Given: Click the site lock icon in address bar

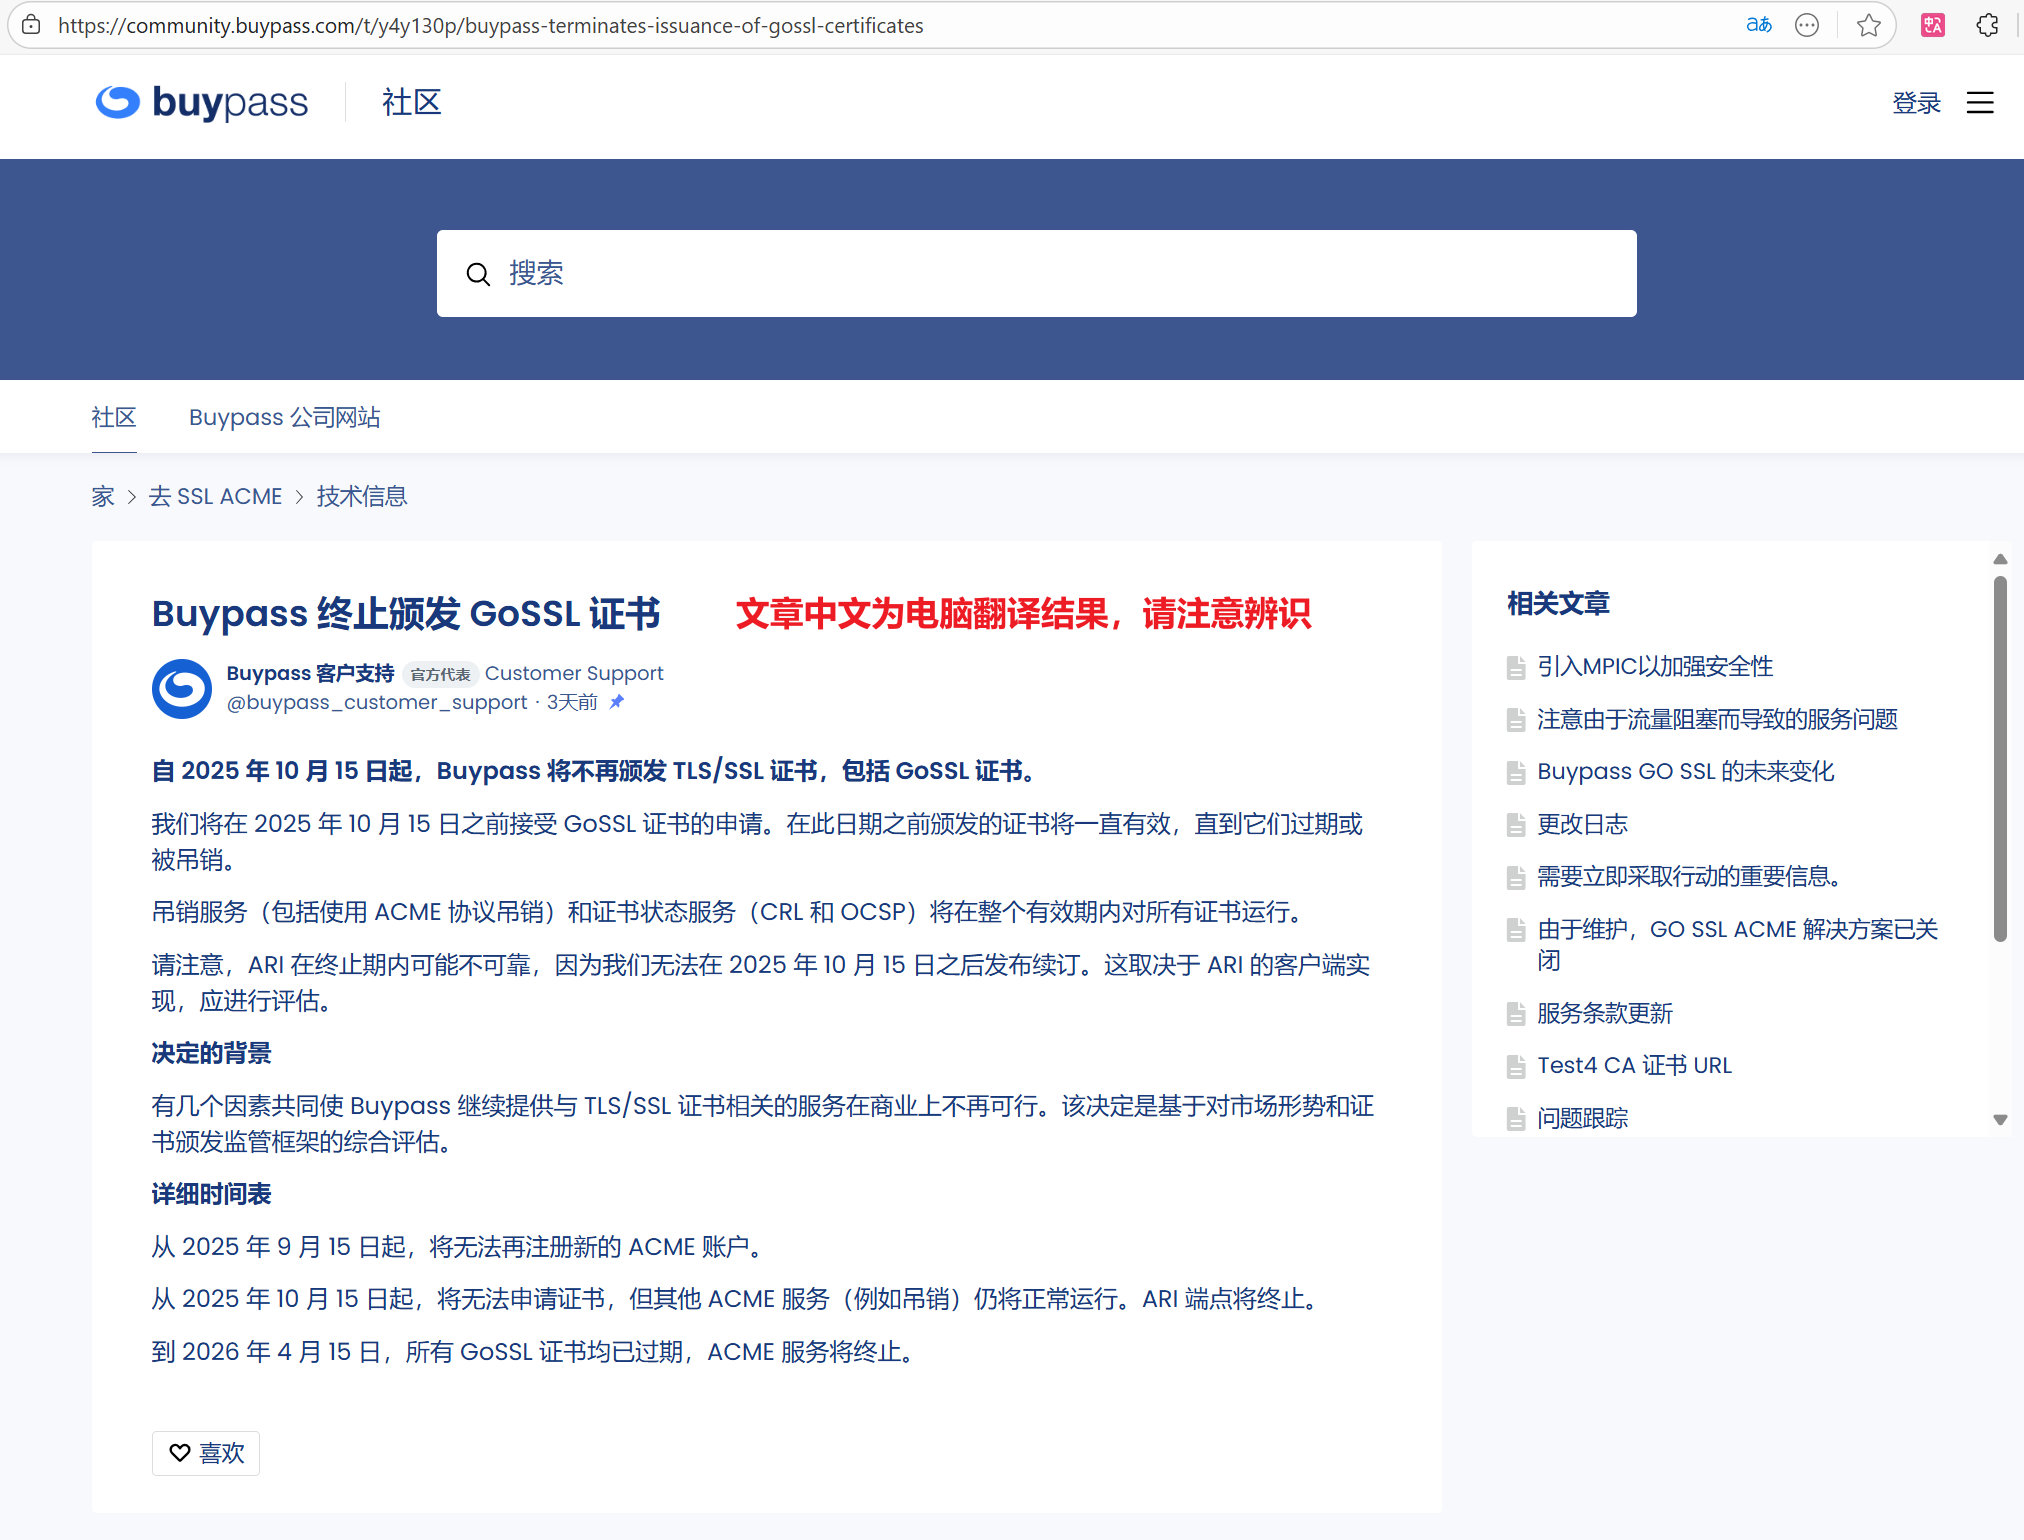Looking at the screenshot, I should pos(31,25).
